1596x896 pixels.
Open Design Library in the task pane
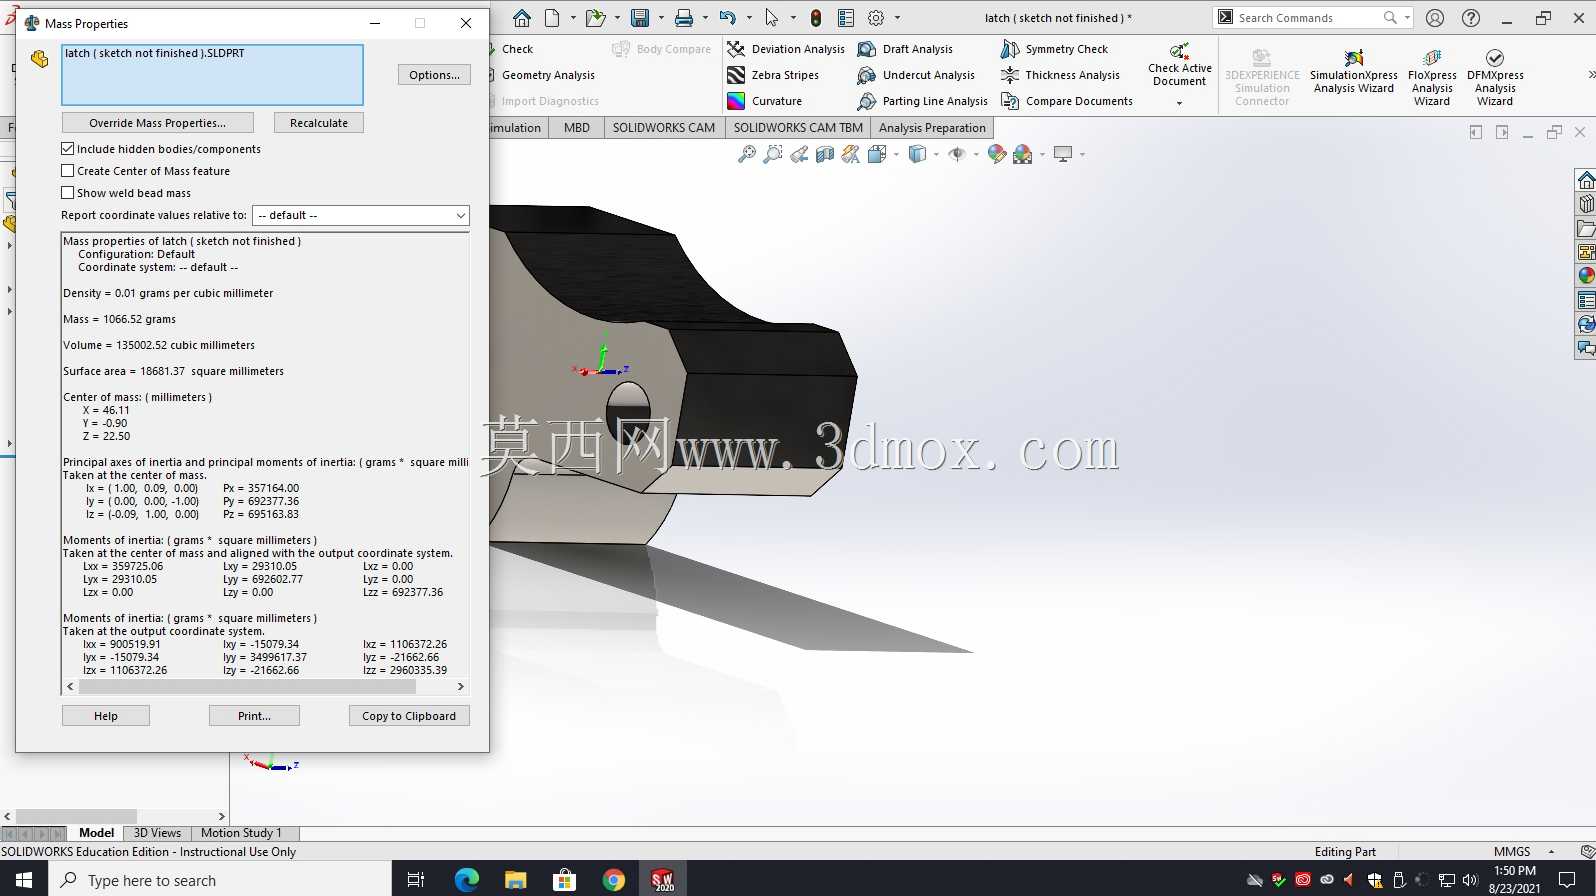[1586, 204]
